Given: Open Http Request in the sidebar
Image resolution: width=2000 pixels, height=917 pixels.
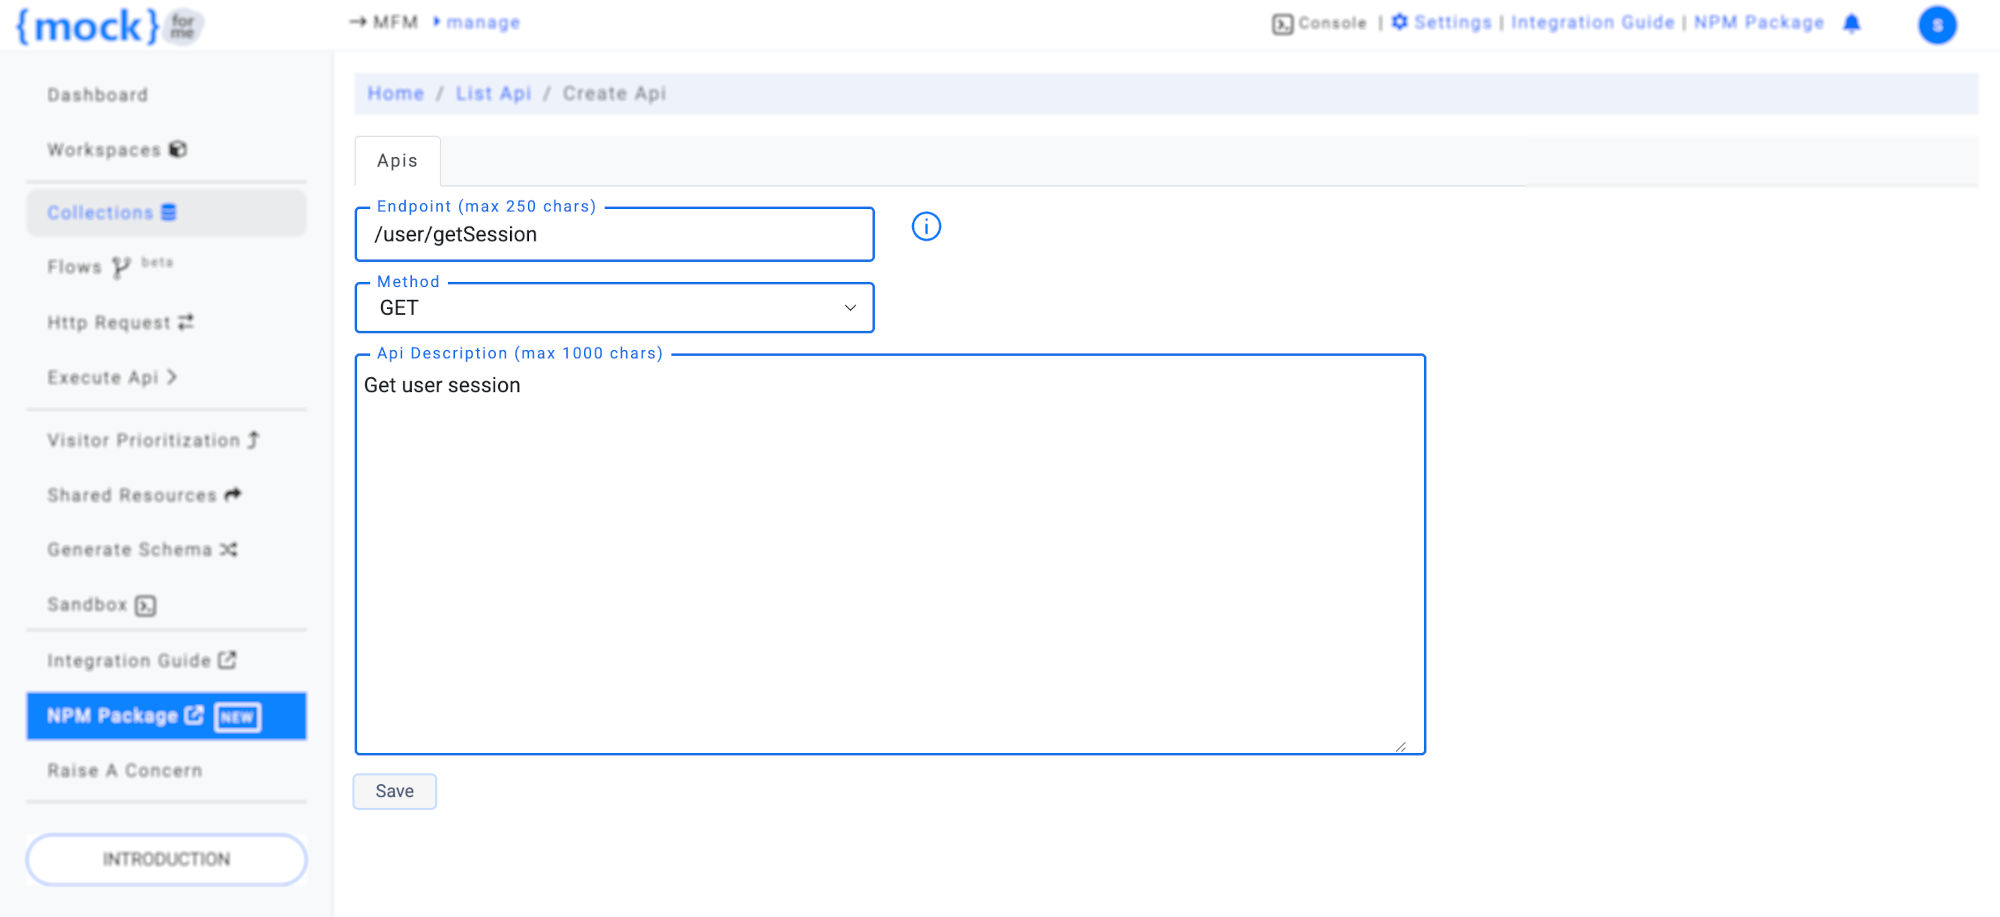Looking at the screenshot, I should pos(120,322).
